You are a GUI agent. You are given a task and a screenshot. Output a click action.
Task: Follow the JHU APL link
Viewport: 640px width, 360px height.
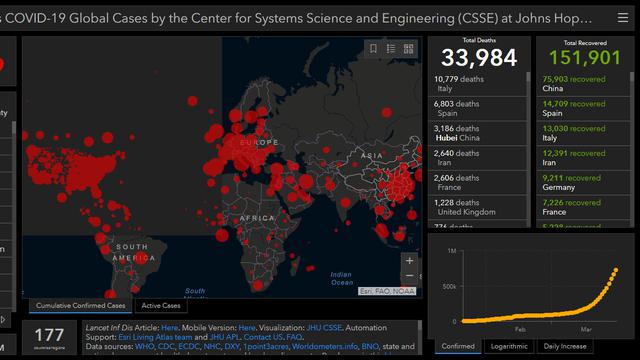point(224,337)
